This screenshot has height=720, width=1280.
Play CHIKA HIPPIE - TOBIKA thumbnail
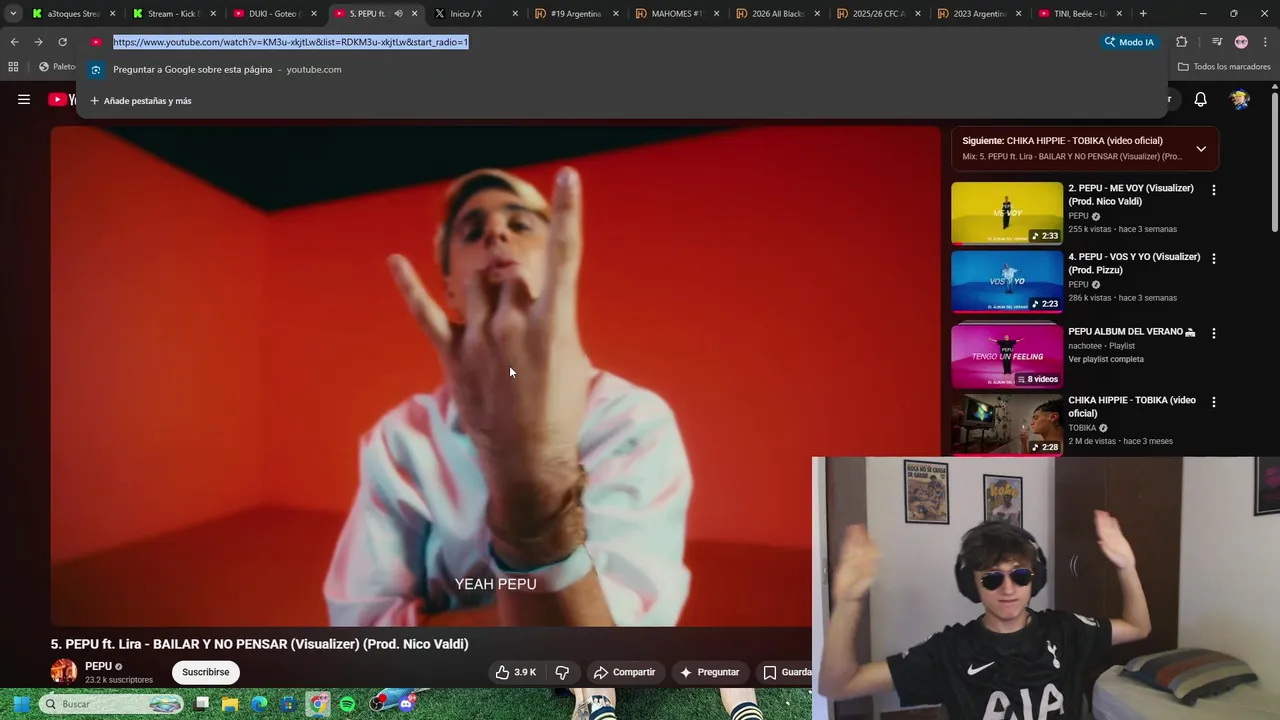pyautogui.click(x=1007, y=424)
